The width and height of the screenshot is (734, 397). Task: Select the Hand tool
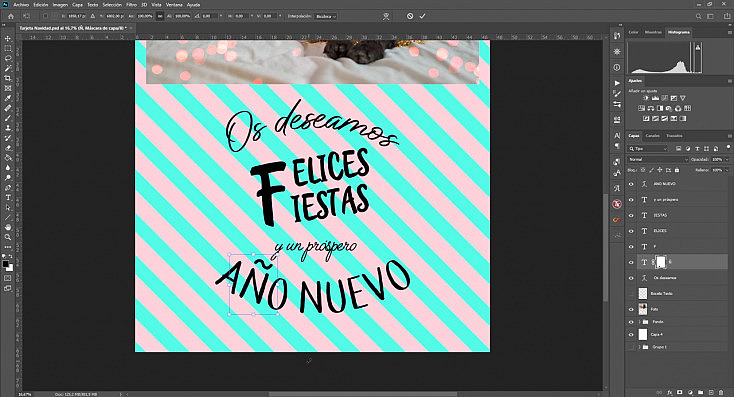coord(8,227)
